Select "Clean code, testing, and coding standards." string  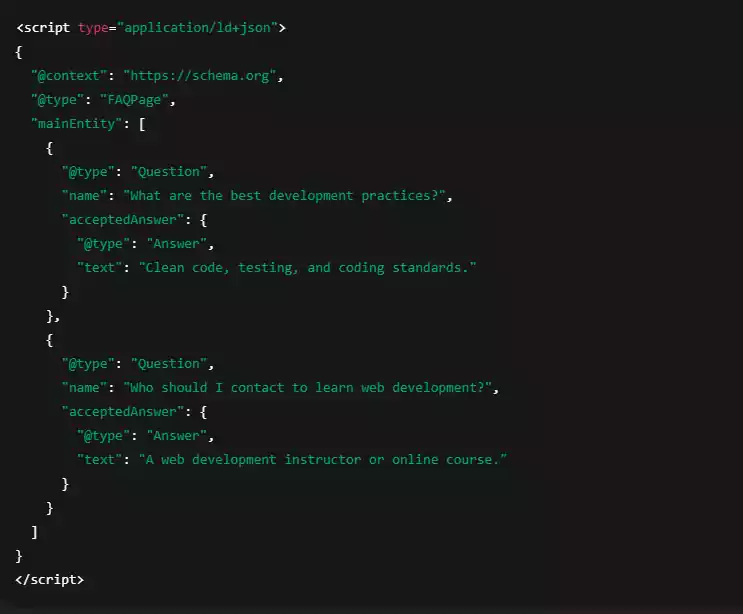click(308, 267)
